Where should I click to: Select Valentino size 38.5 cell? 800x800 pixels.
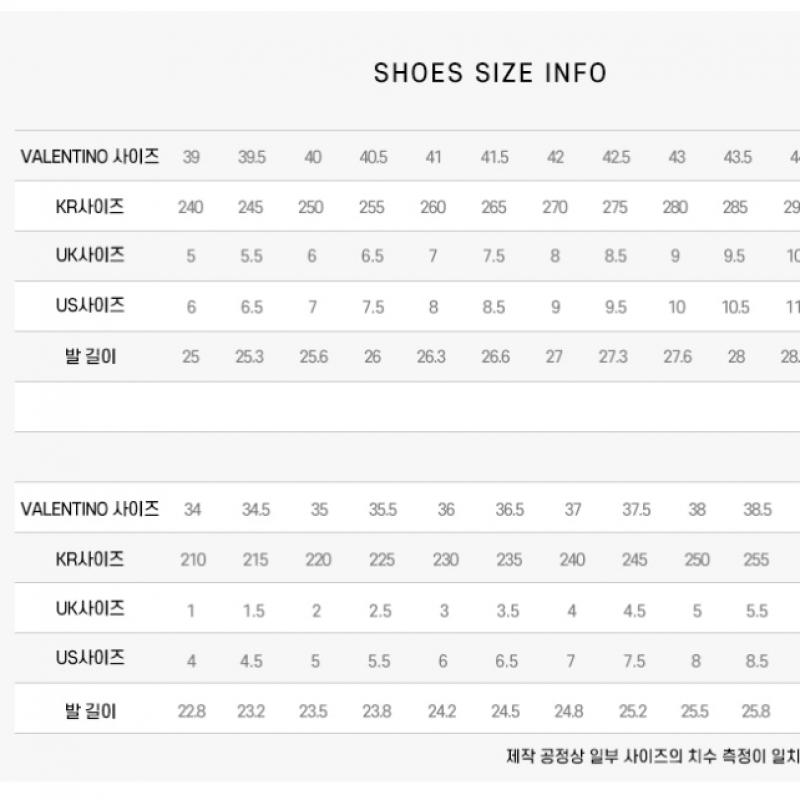click(757, 509)
